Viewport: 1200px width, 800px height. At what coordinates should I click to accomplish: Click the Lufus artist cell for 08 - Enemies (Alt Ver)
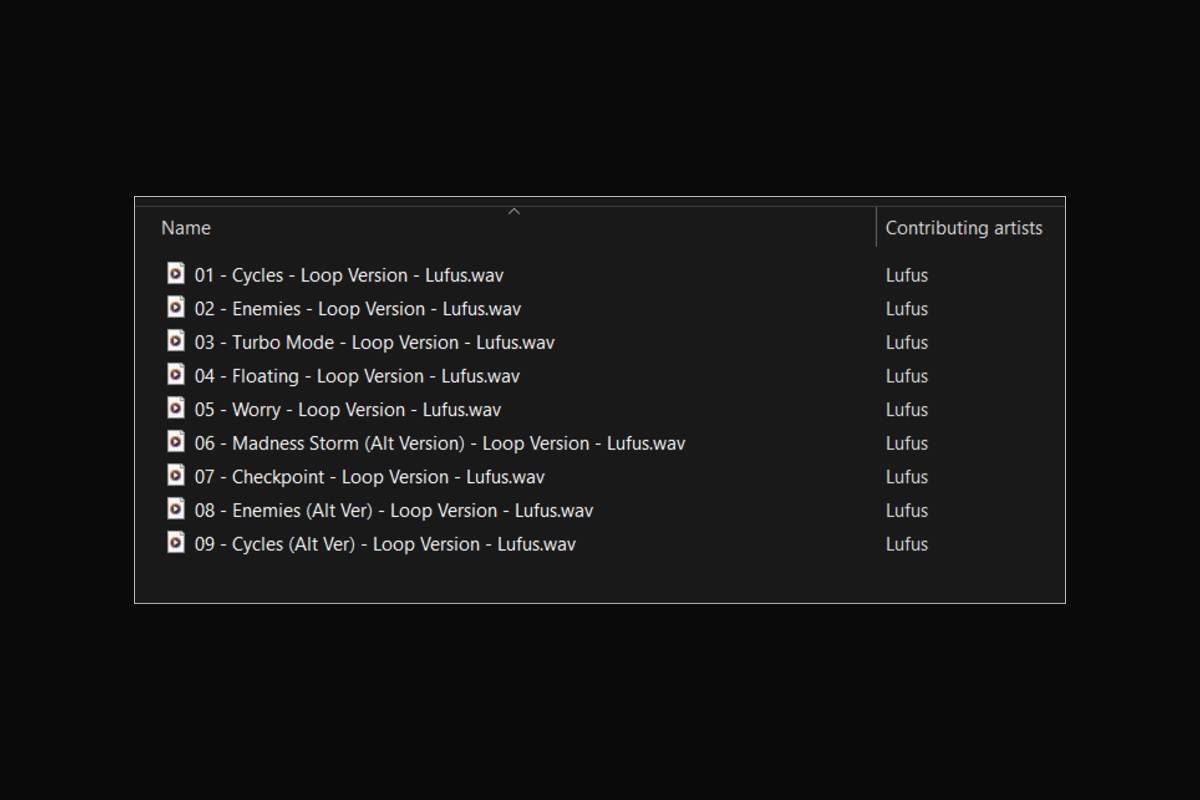[906, 510]
